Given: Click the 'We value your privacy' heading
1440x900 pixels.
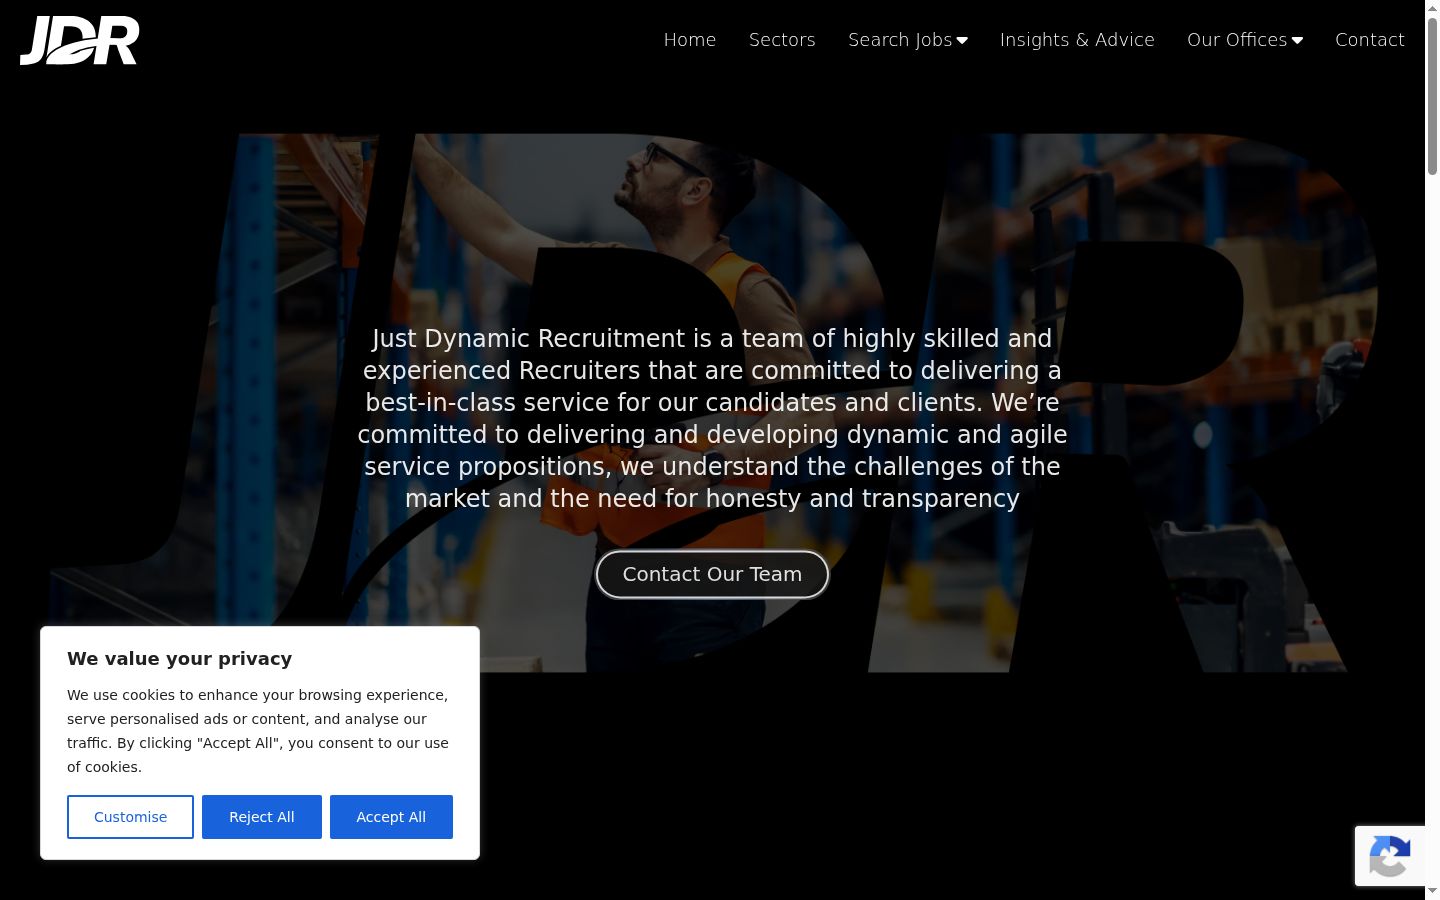Looking at the screenshot, I should (x=180, y=658).
